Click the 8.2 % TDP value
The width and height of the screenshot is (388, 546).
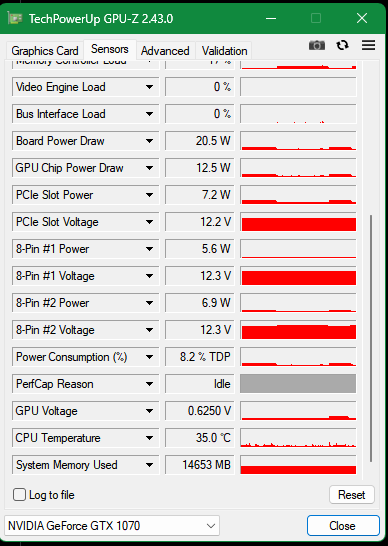200,357
